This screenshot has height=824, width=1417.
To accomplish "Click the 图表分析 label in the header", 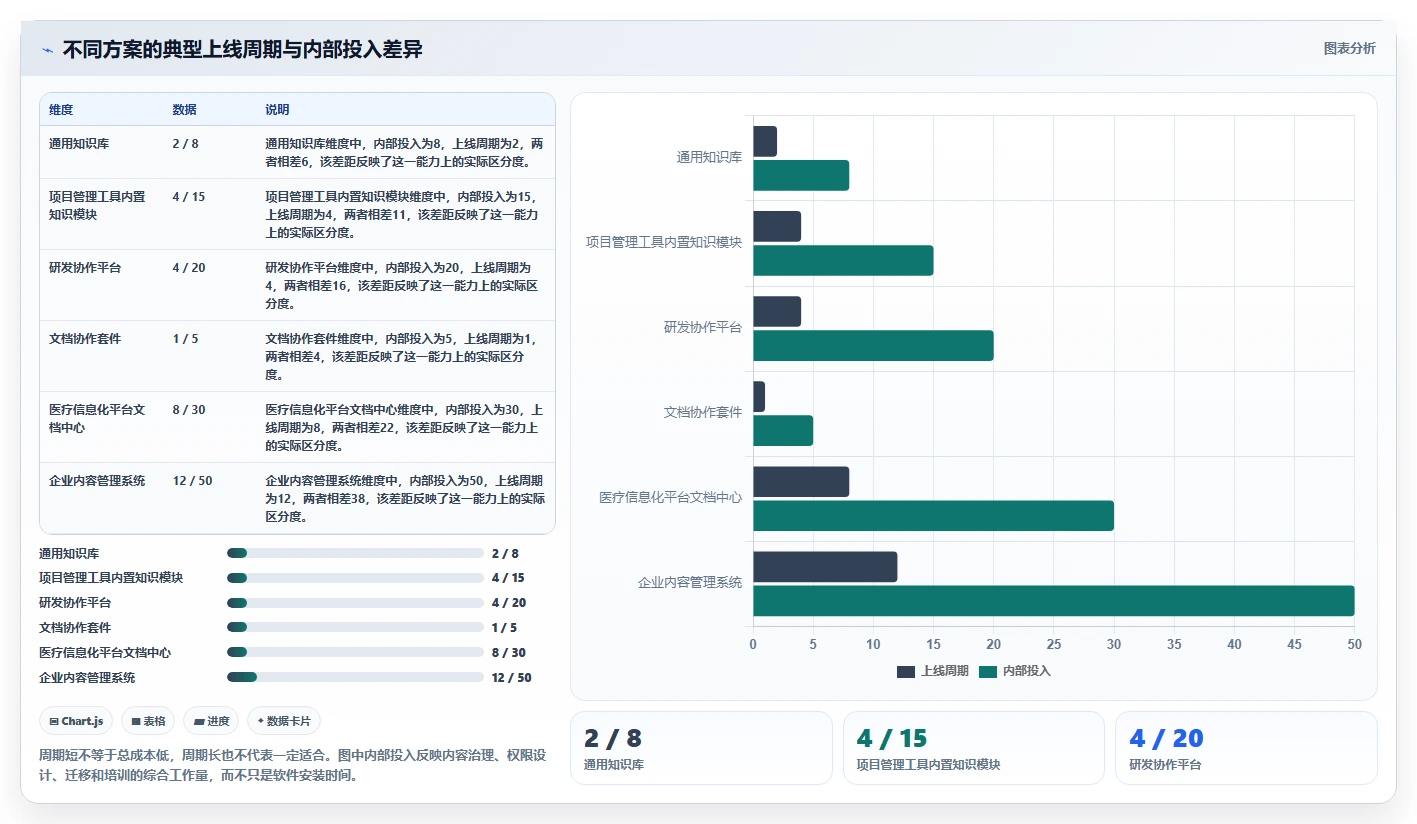I will (x=1349, y=48).
